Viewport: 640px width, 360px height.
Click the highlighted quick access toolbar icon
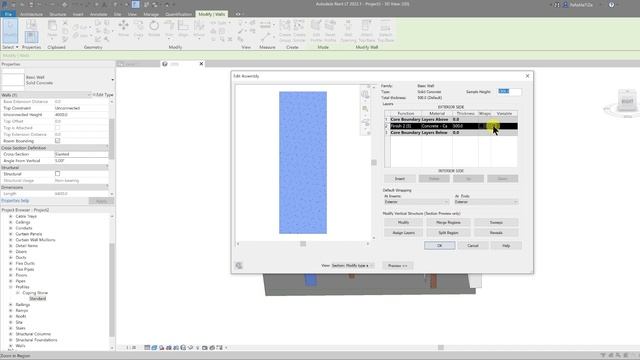point(136,4)
